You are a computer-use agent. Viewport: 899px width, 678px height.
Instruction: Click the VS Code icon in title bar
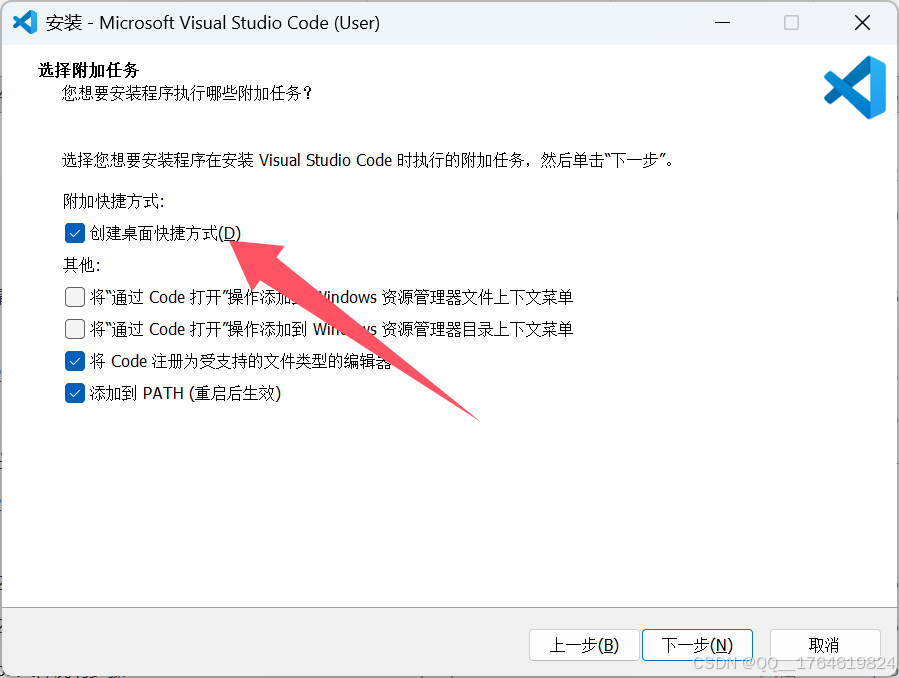tap(25, 23)
